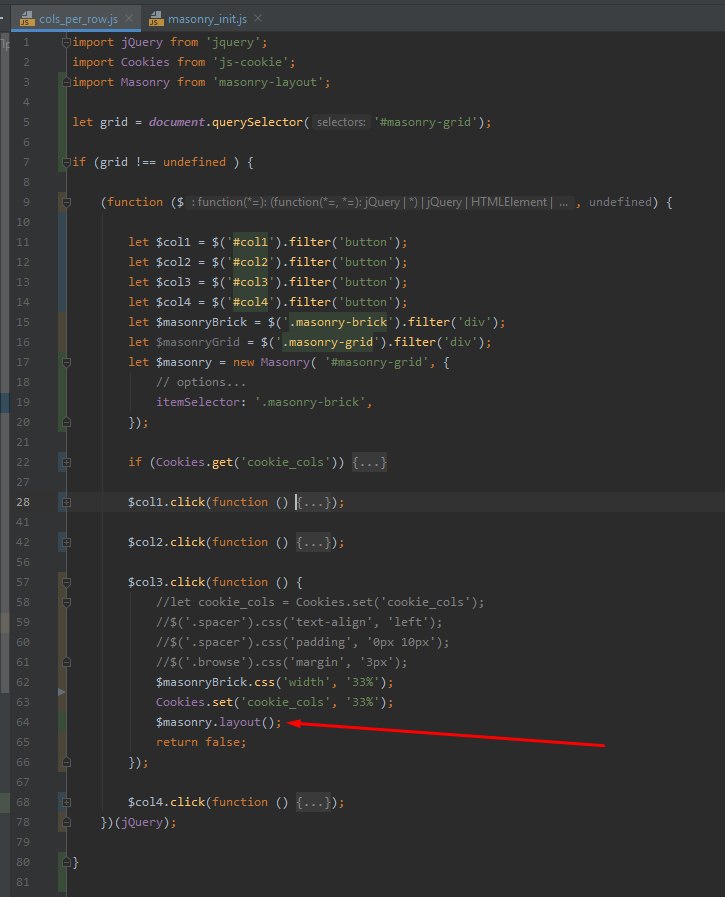Click the folded {...} placeholder in $col2.click
Viewport: 725px width, 897px height.
(x=313, y=542)
